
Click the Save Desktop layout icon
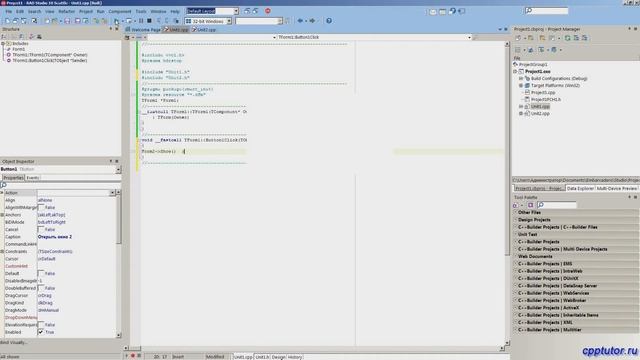pyautogui.click(x=247, y=11)
